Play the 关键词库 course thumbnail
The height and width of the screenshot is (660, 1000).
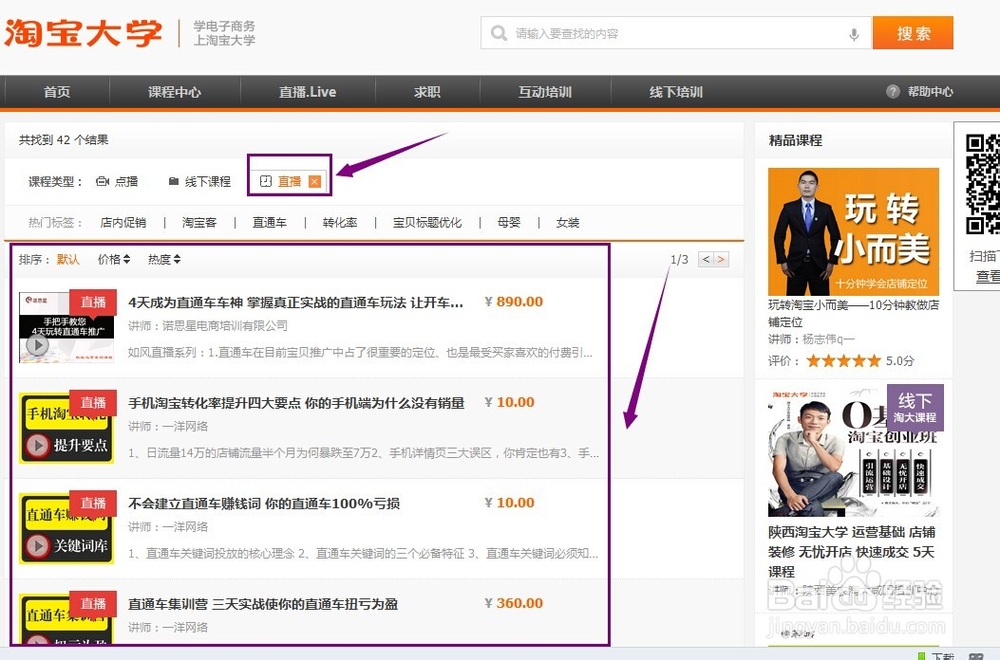[x=66, y=529]
